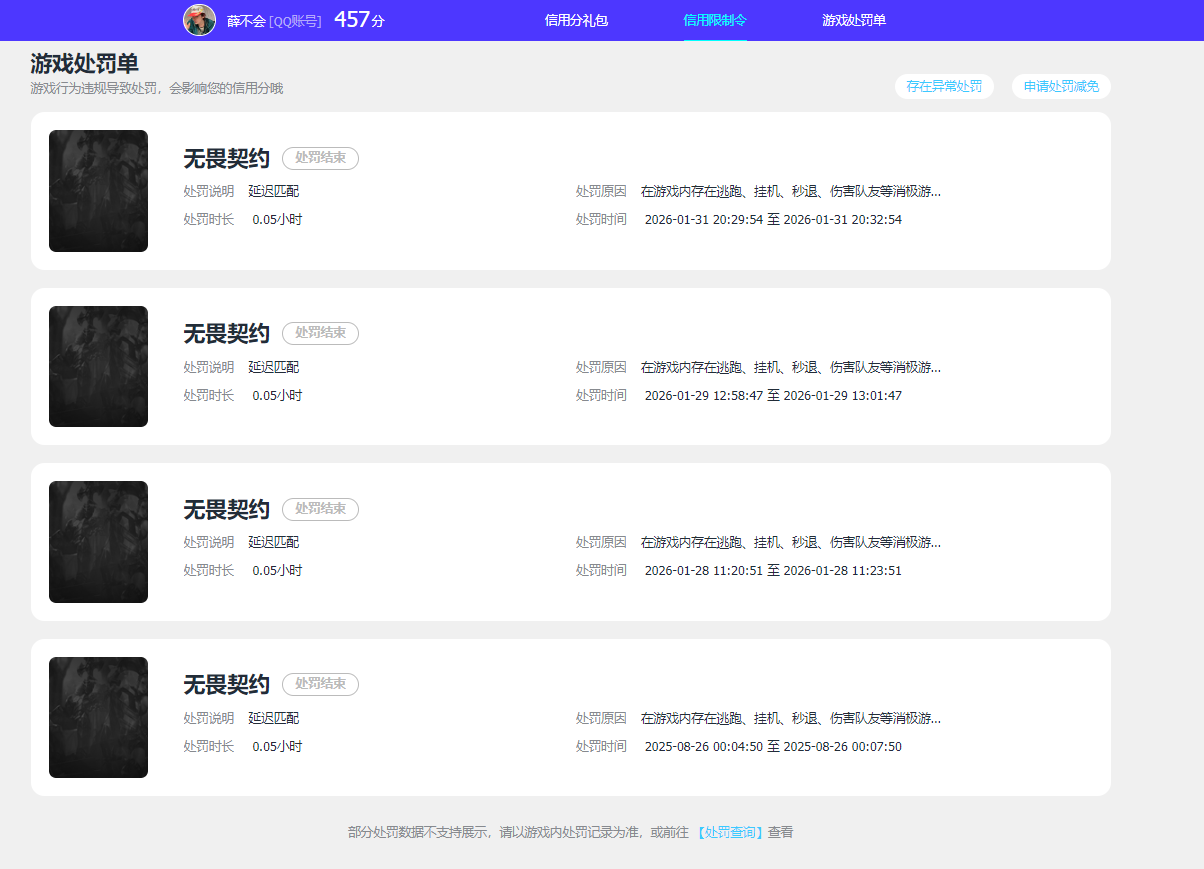Viewport: 1204px width, 869px height.
Task: Select the third 无畏契约 game icon
Action: pyautogui.click(x=98, y=541)
